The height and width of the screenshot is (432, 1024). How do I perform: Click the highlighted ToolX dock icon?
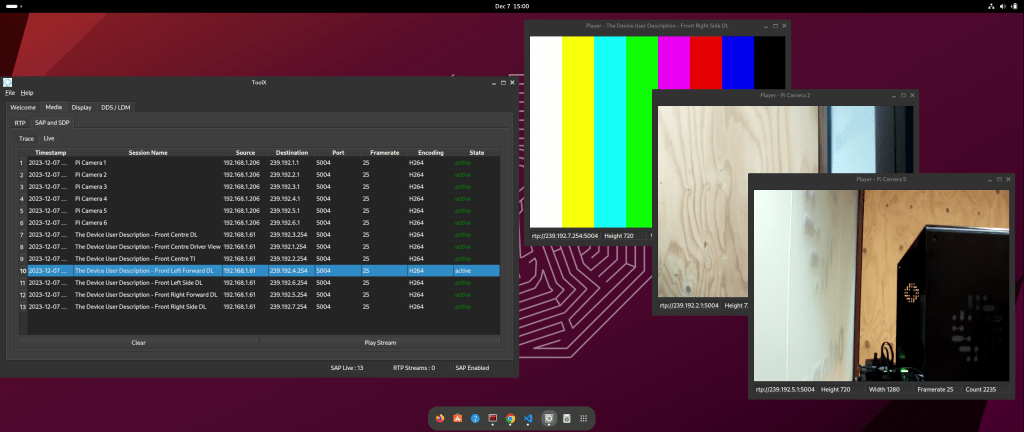point(550,418)
